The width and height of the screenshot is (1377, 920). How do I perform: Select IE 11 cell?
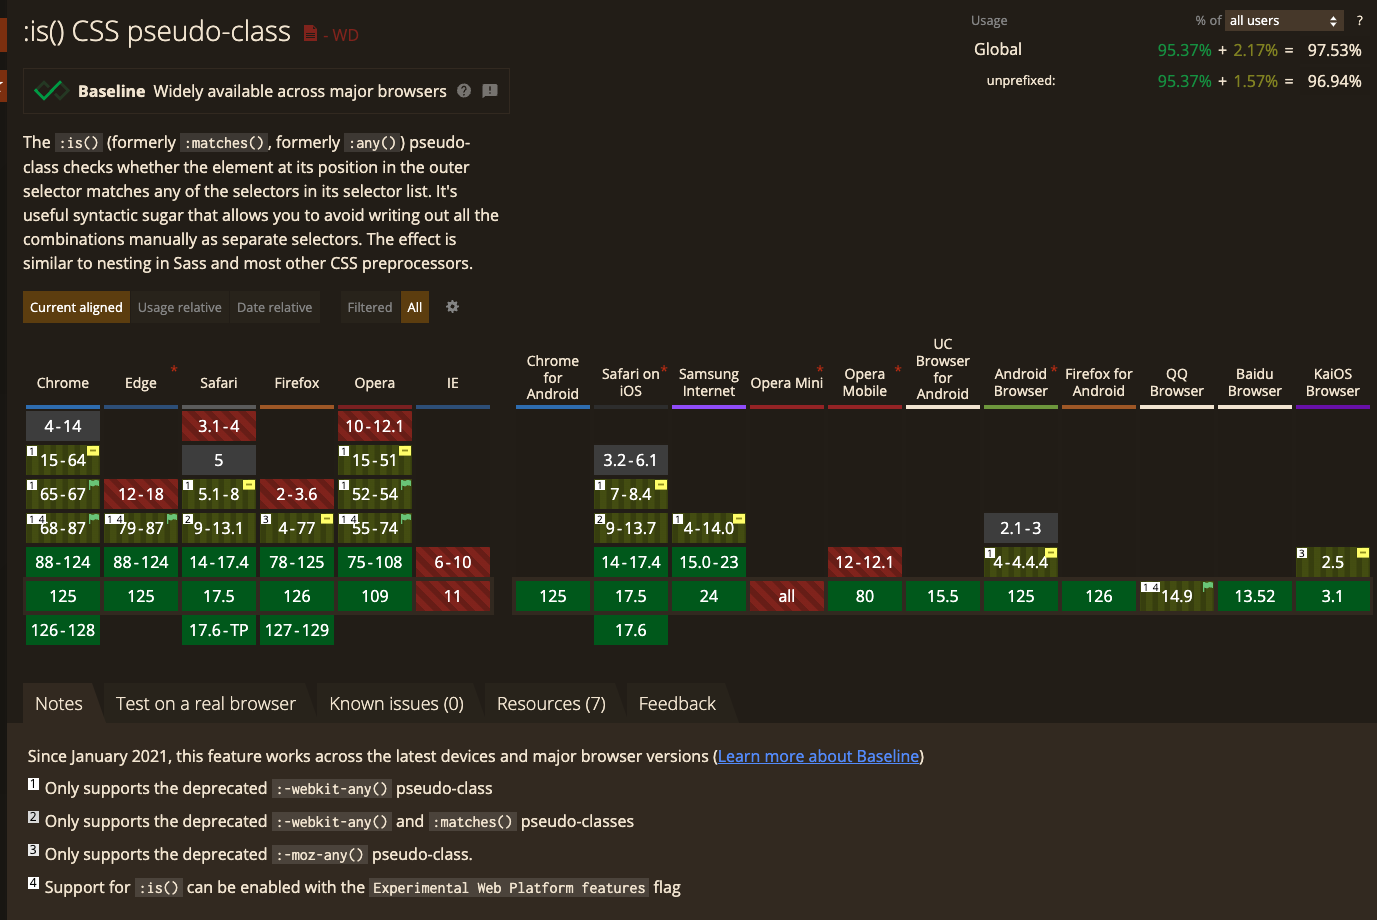[x=453, y=596]
